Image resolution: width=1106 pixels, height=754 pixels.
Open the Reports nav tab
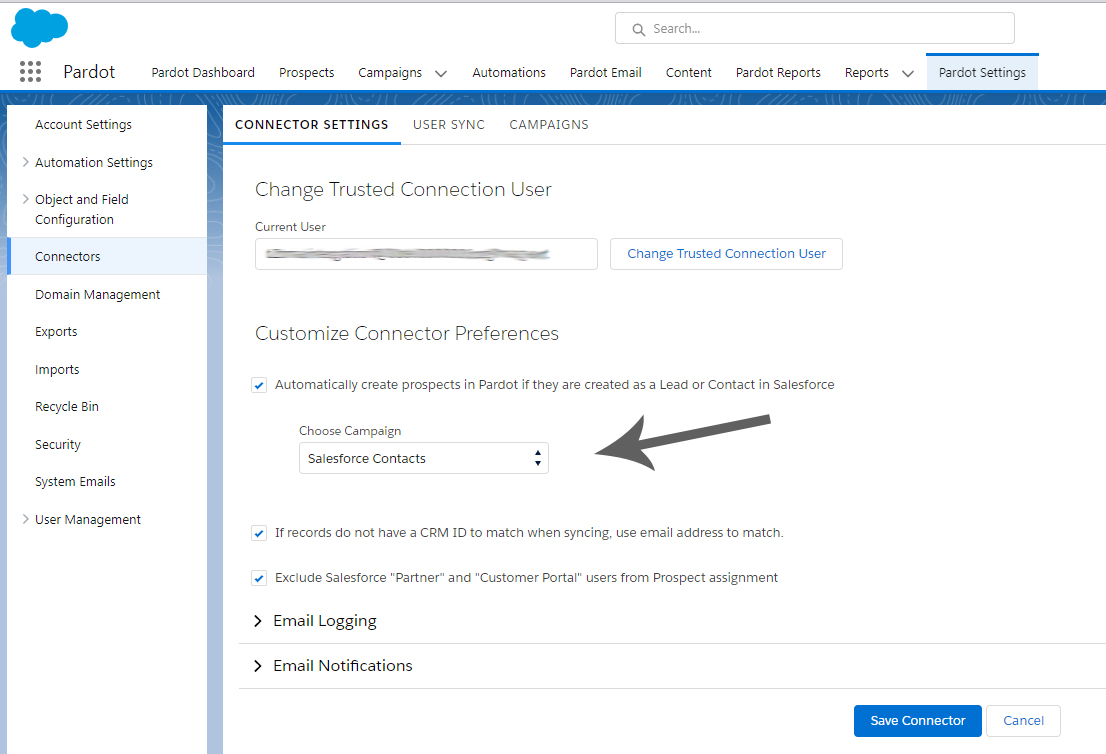[866, 73]
